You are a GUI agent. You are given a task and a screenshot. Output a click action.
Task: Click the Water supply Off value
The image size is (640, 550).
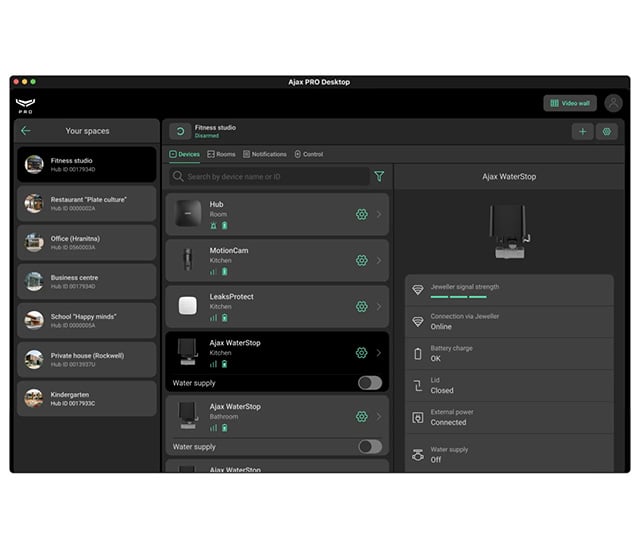436,460
